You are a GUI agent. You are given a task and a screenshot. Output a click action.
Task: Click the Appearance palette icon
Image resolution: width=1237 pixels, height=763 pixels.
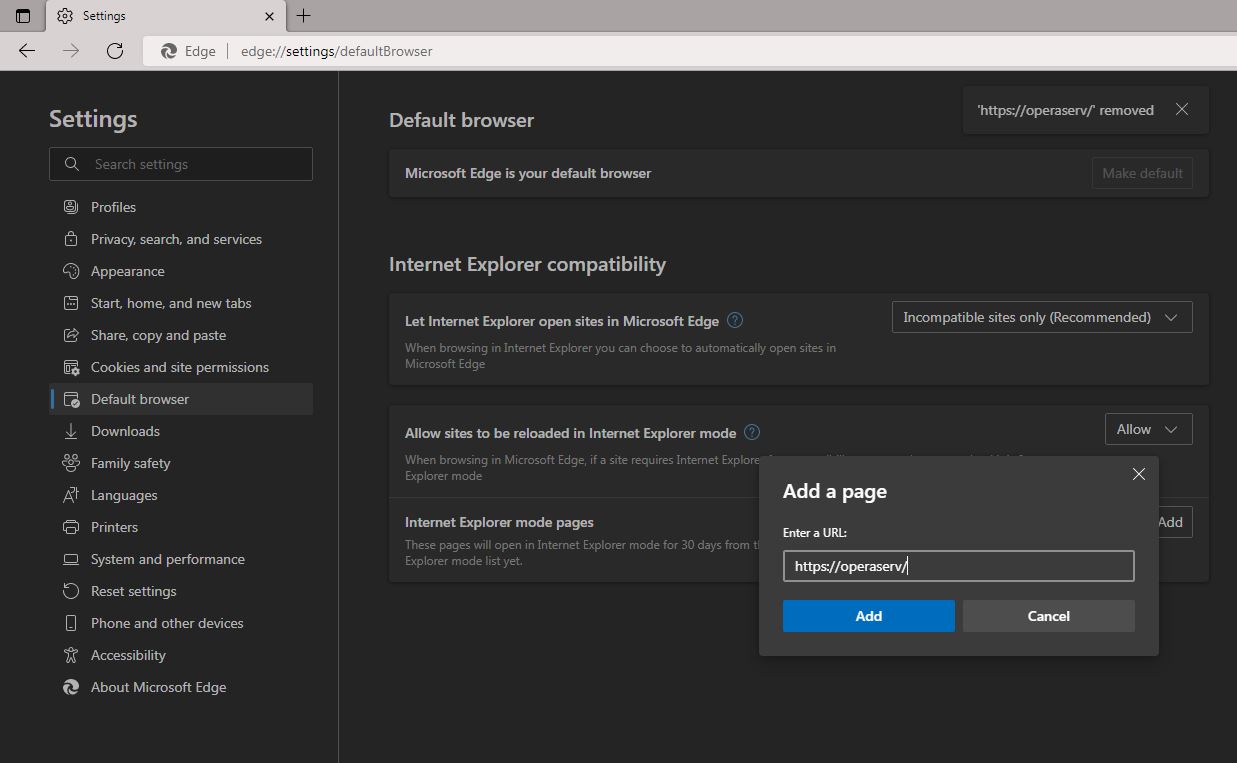pos(71,271)
